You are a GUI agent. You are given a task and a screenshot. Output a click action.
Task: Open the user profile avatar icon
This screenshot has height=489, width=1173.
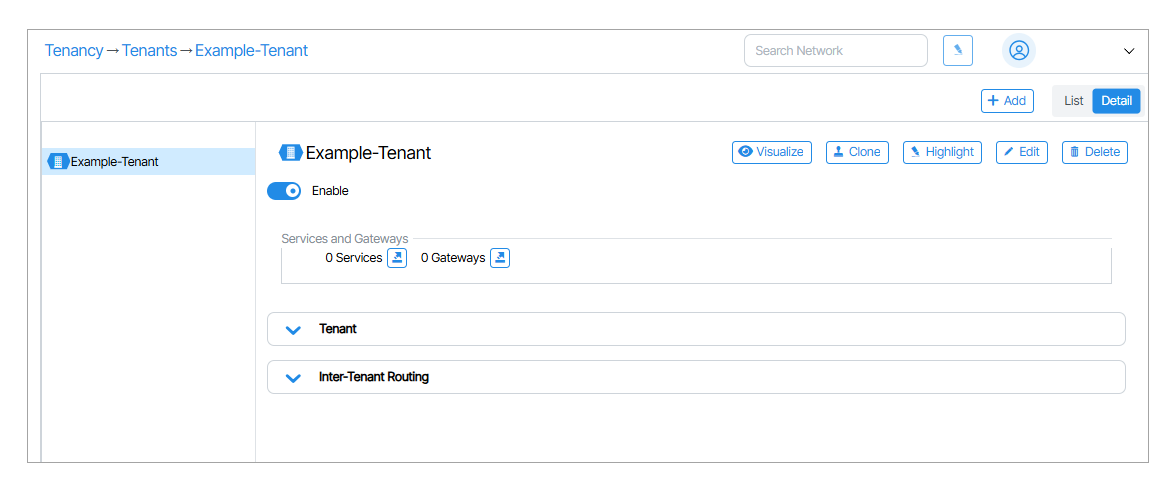pyautogui.click(x=1018, y=51)
